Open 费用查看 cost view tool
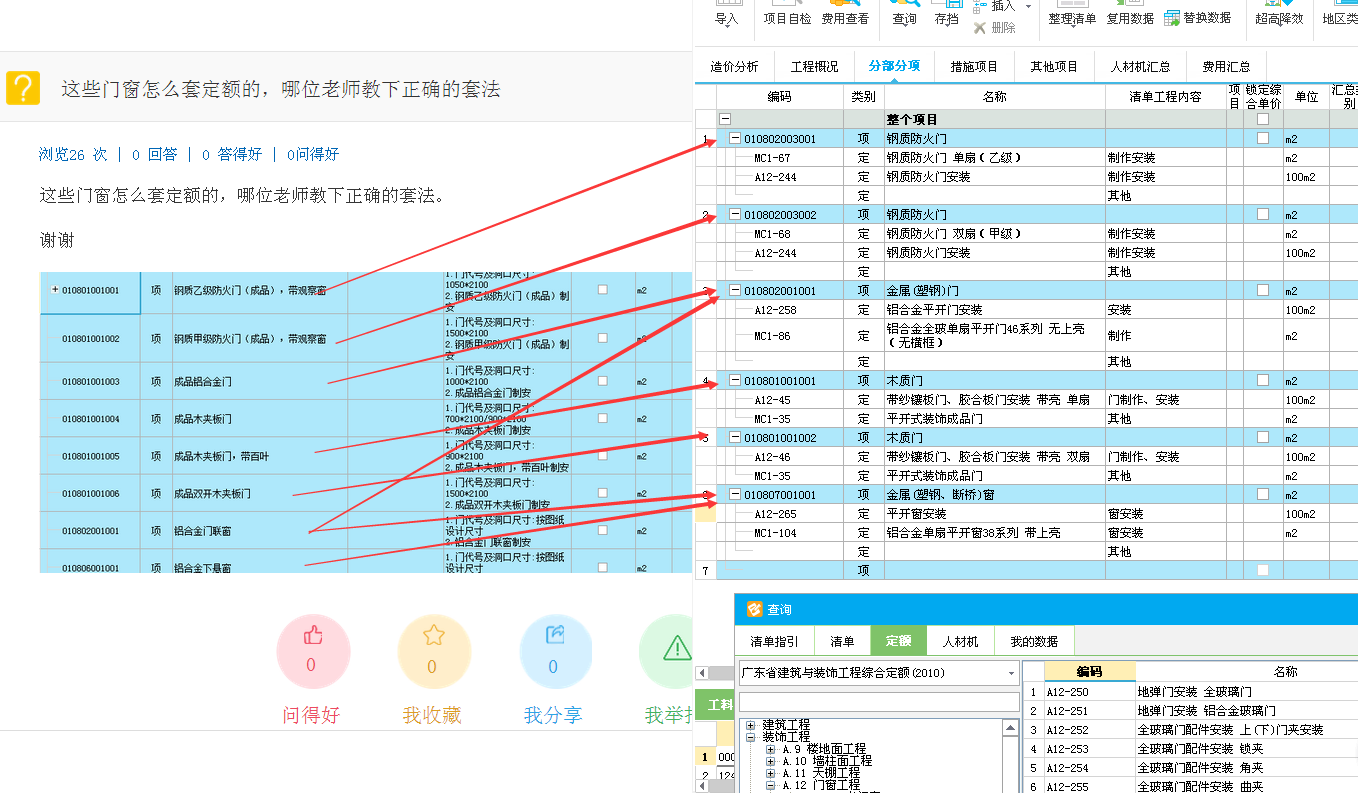This screenshot has width=1358, height=793. (x=845, y=14)
